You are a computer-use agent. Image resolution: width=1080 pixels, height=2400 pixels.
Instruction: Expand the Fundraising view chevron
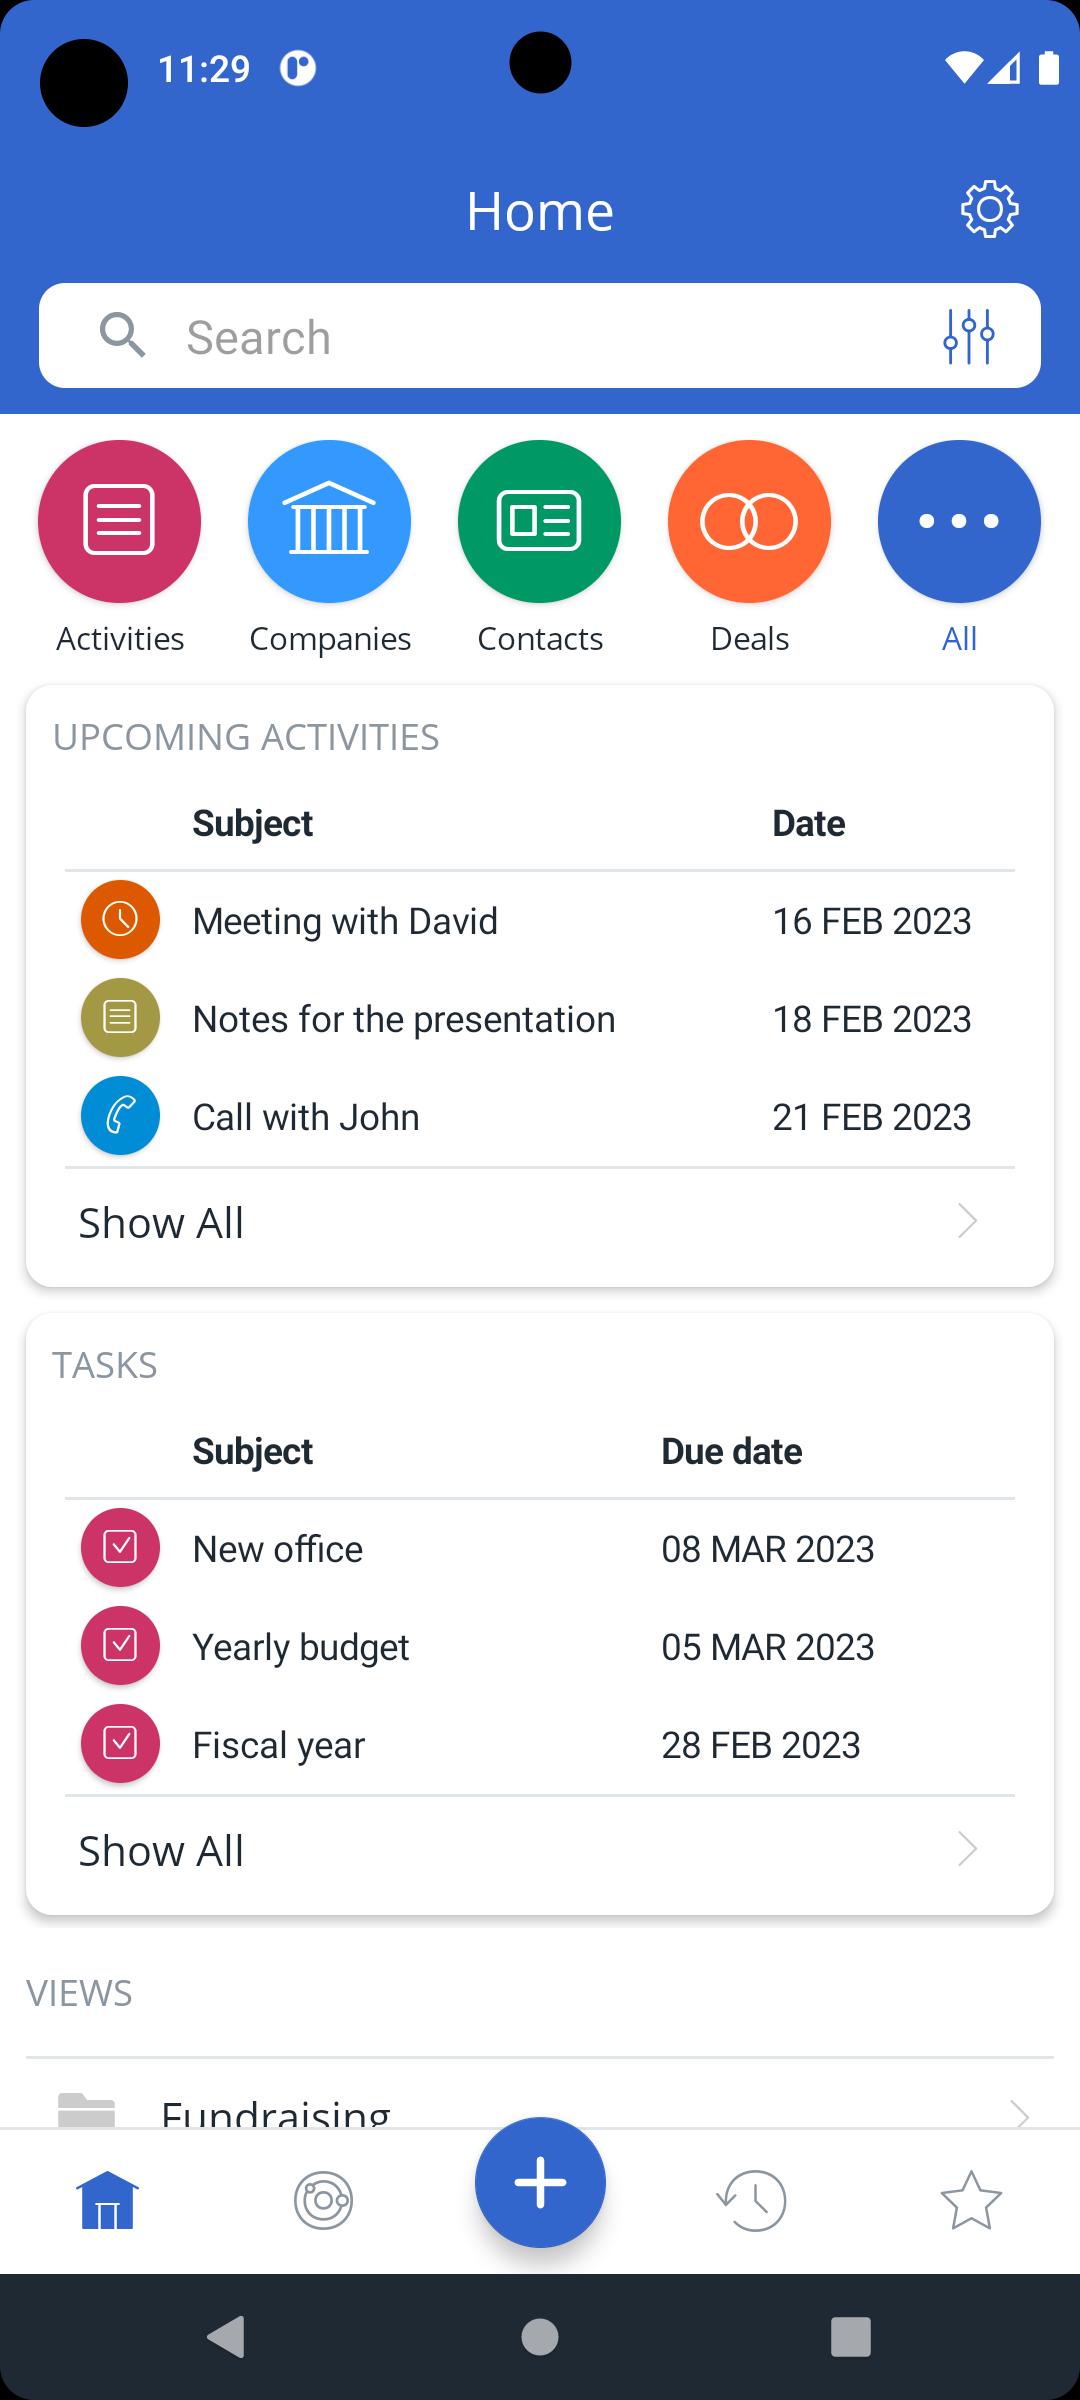(x=1019, y=2112)
